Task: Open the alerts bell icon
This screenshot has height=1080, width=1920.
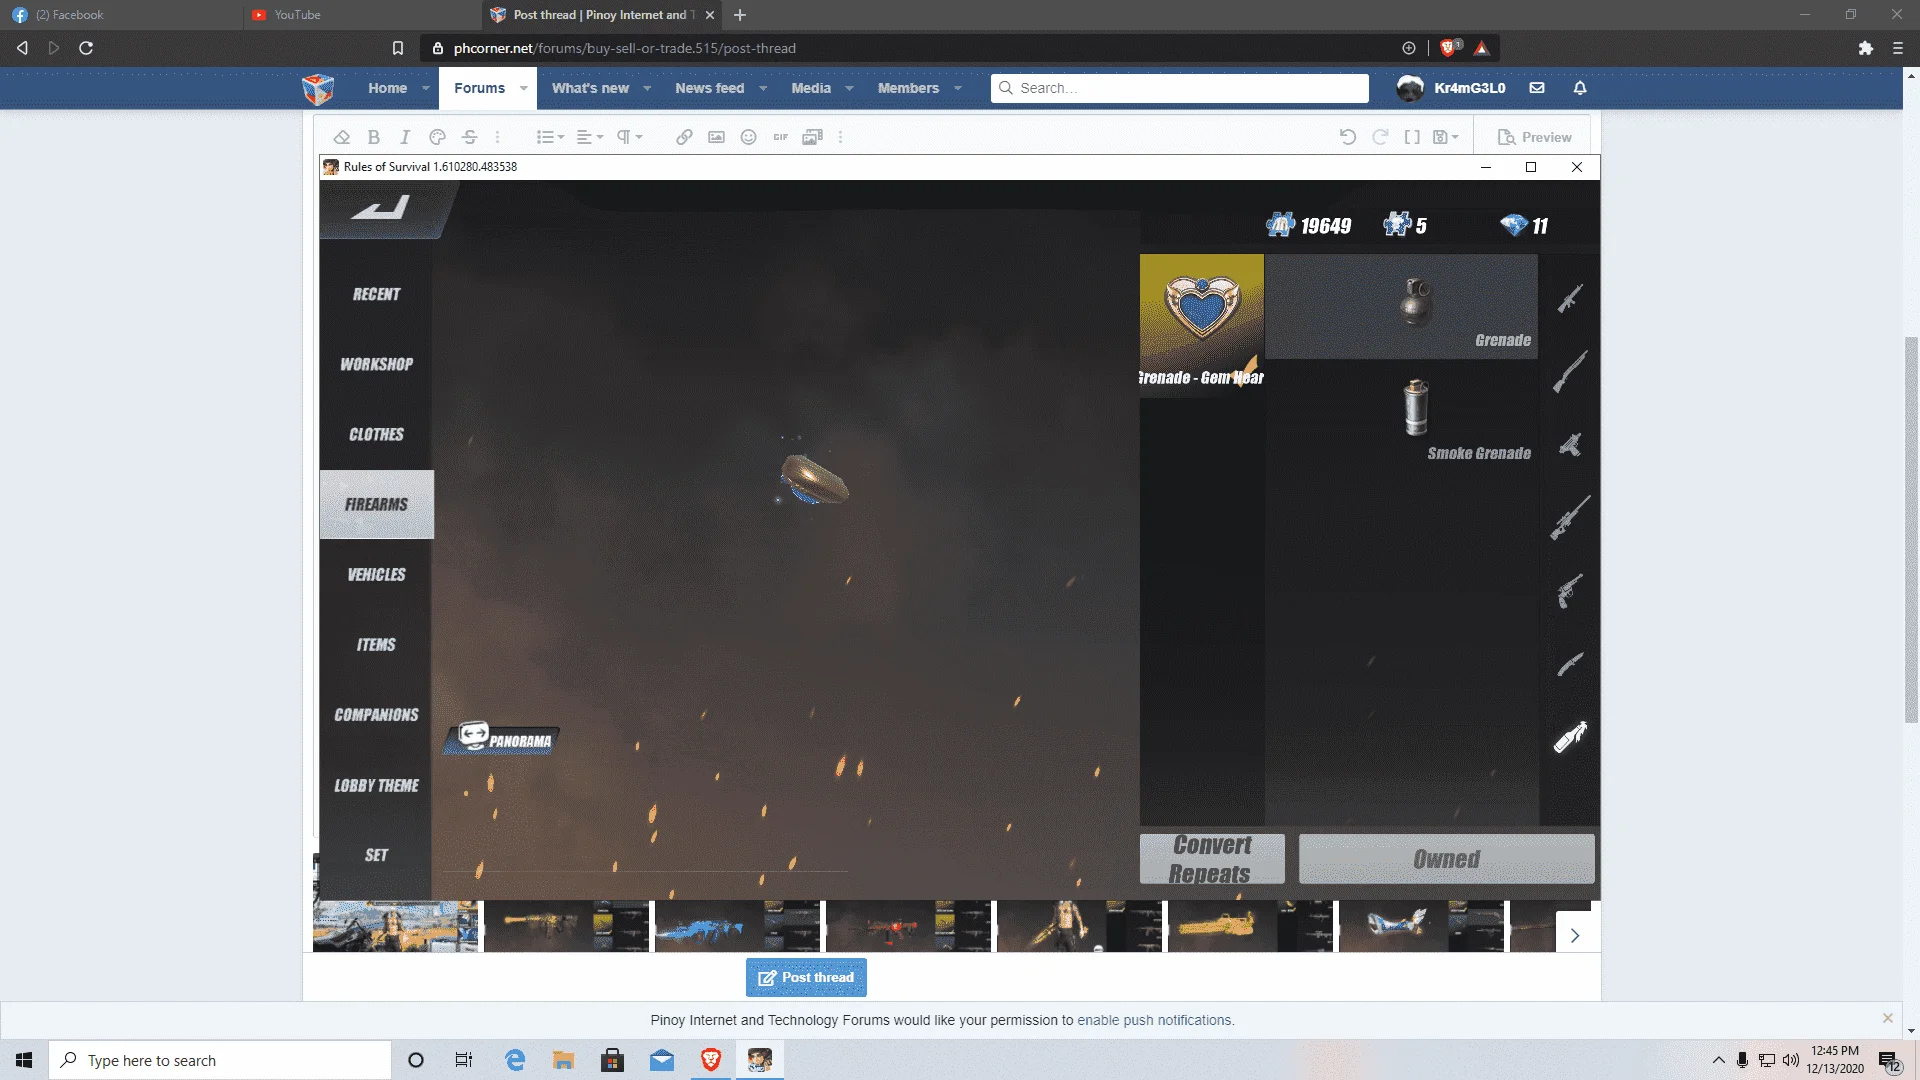Action: pyautogui.click(x=1580, y=88)
